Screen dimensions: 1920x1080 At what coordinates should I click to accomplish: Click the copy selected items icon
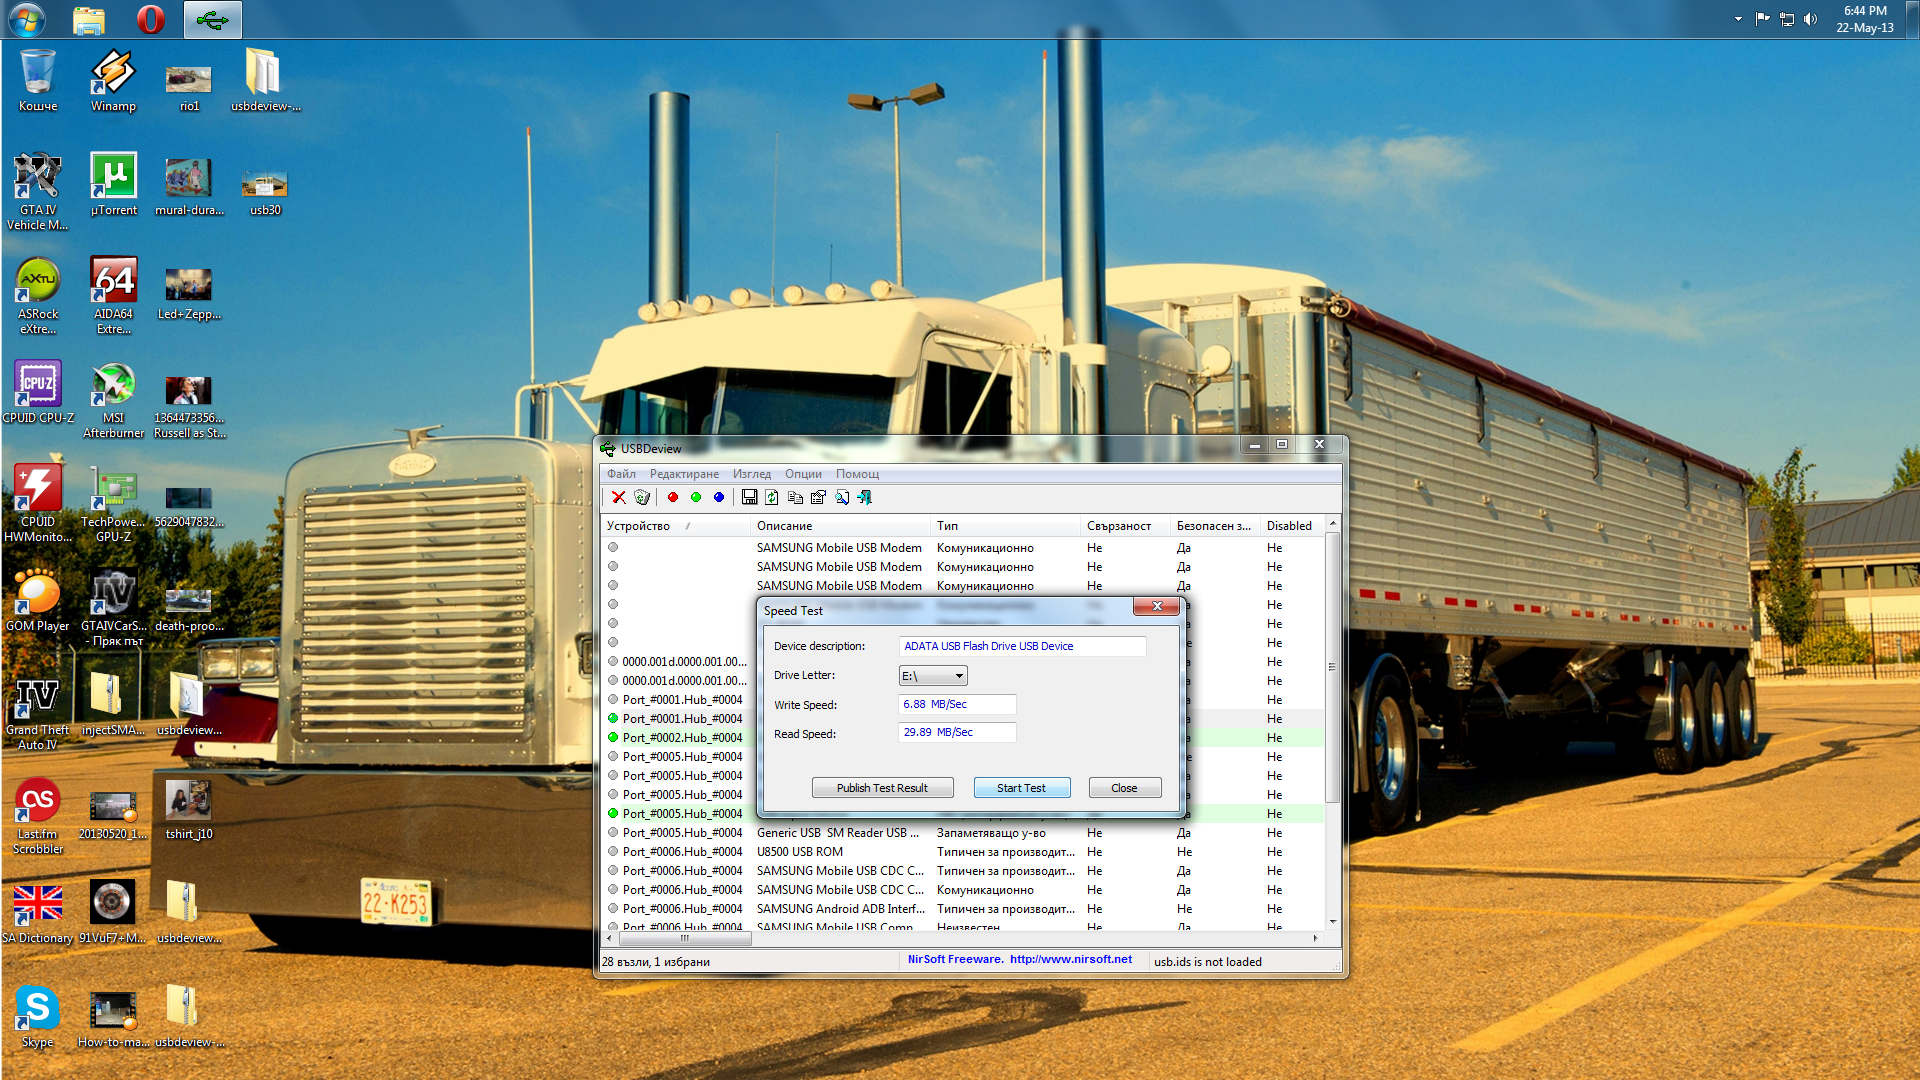(795, 498)
